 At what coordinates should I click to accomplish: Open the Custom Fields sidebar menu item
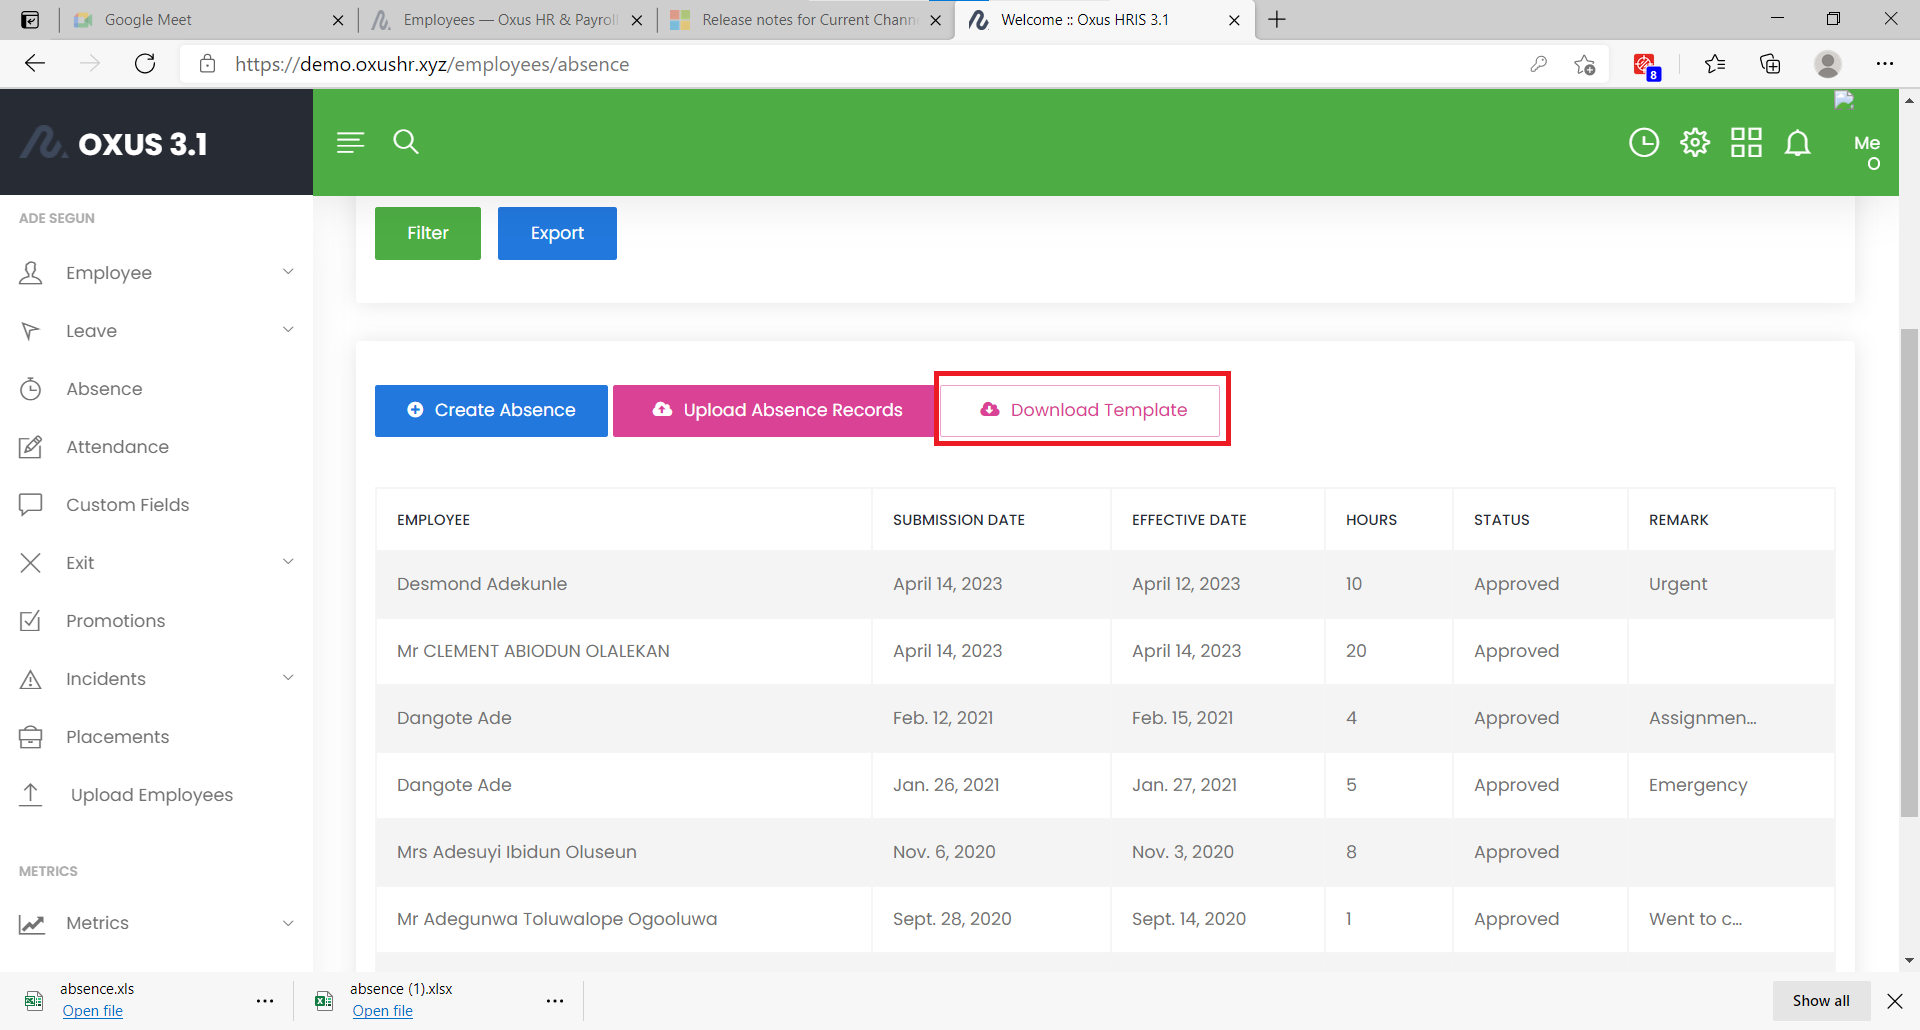click(x=156, y=505)
